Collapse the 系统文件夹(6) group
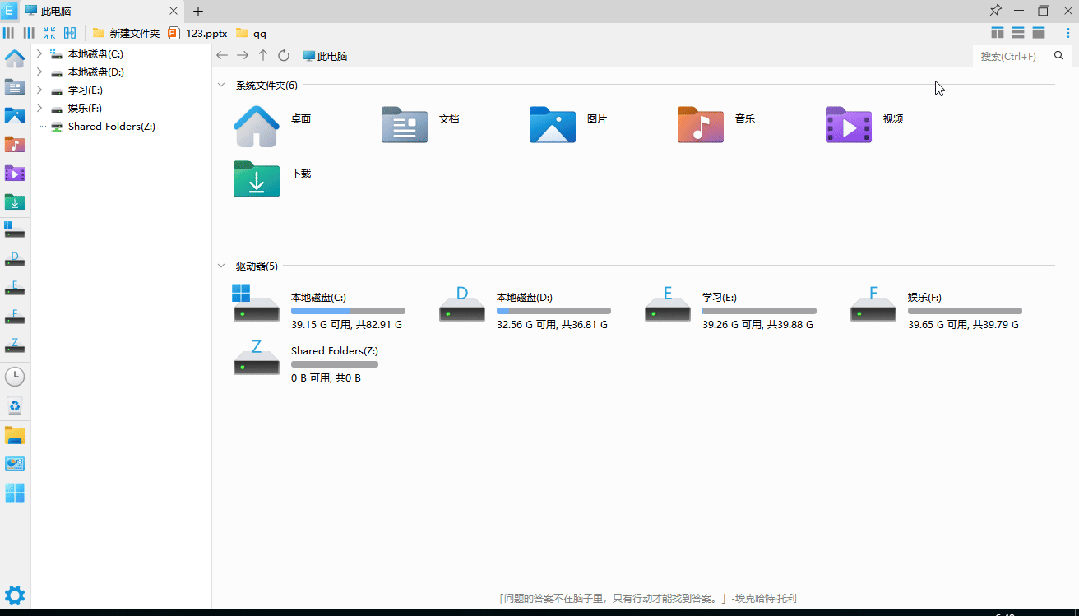1079x616 pixels. point(222,85)
